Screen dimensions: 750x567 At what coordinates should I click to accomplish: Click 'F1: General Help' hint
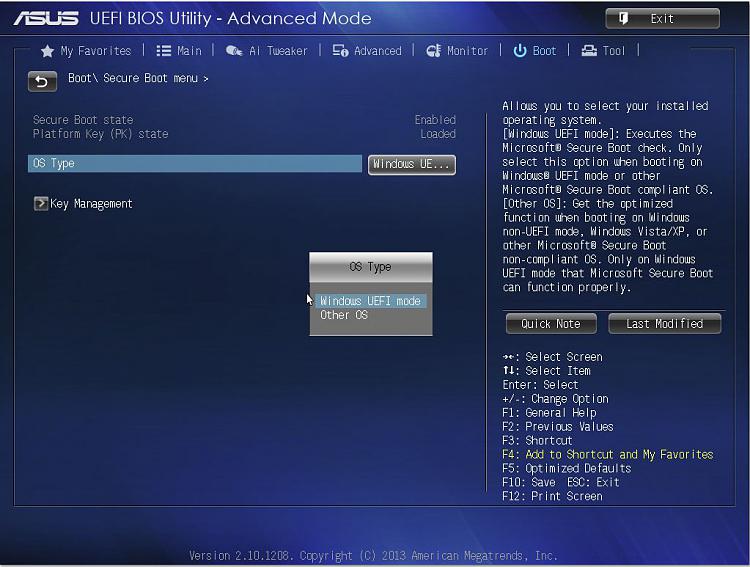[549, 412]
